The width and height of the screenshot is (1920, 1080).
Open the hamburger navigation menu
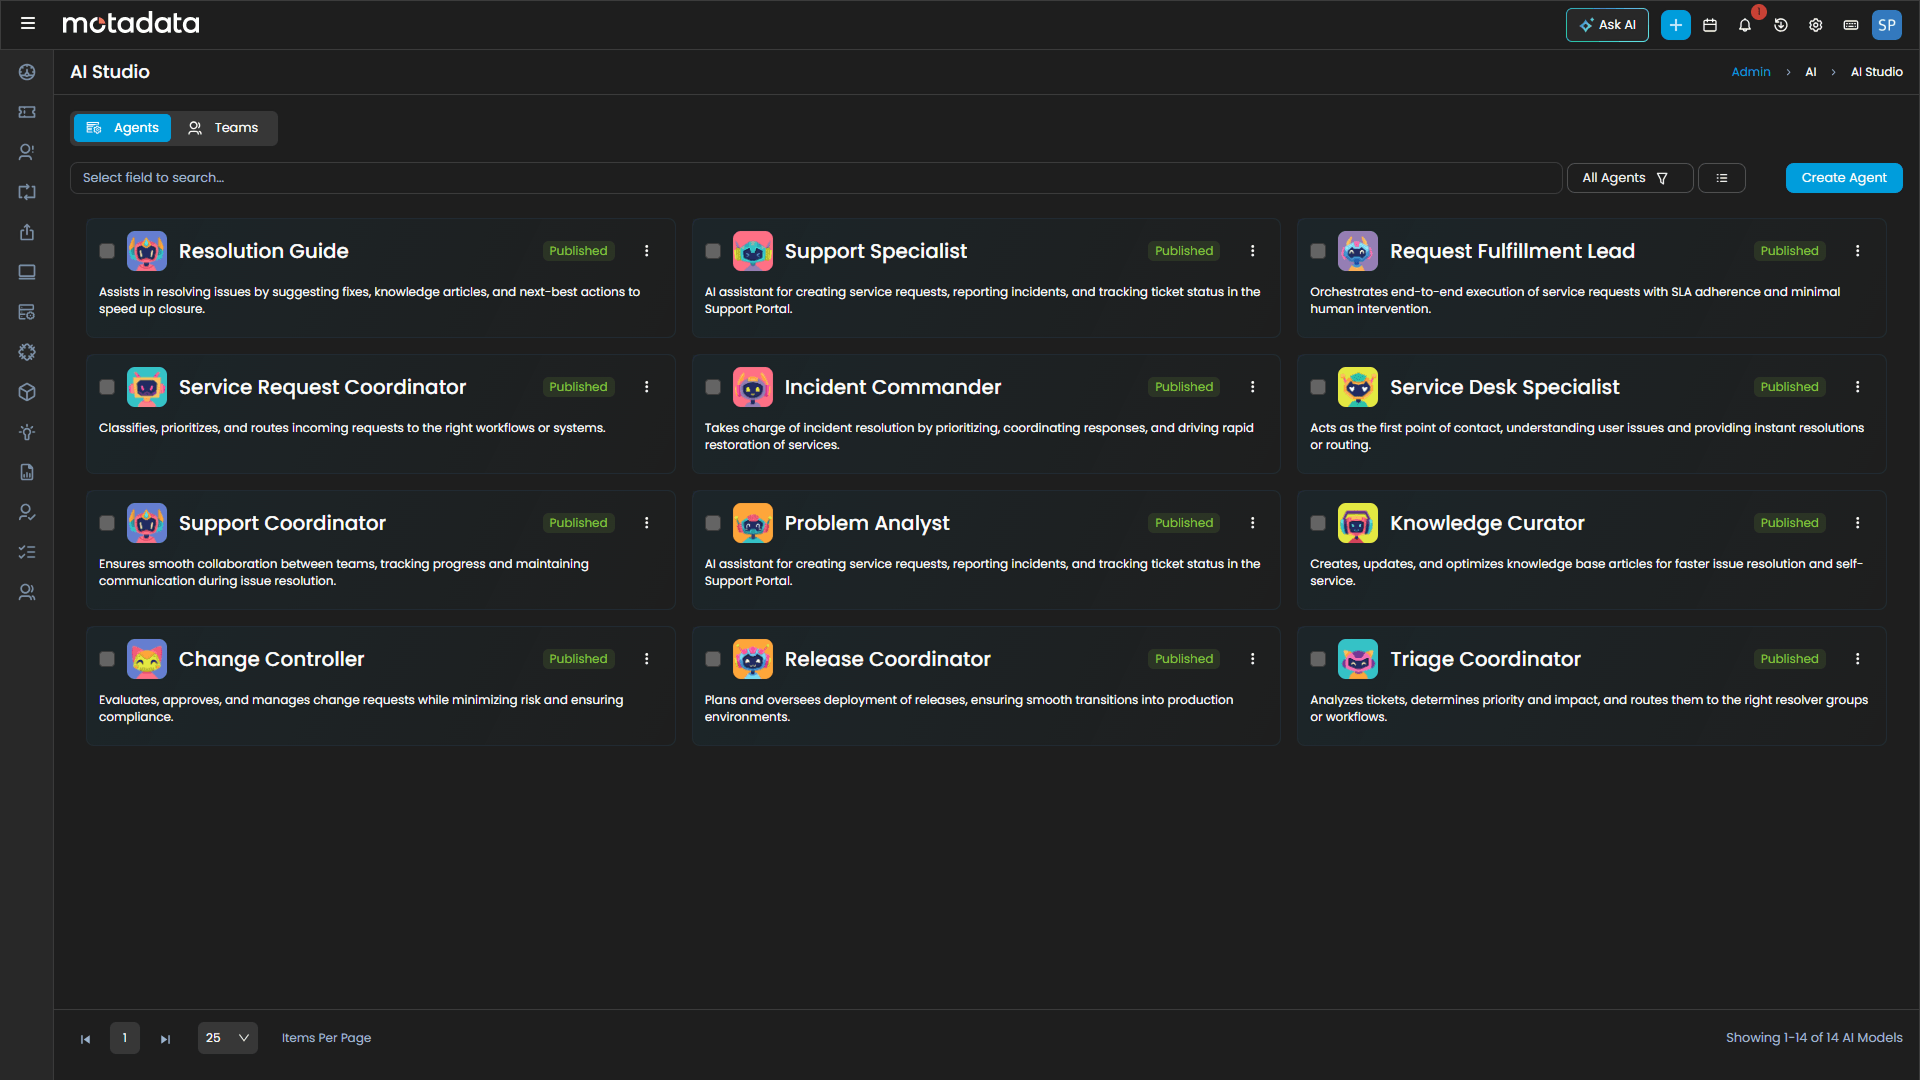pos(29,23)
